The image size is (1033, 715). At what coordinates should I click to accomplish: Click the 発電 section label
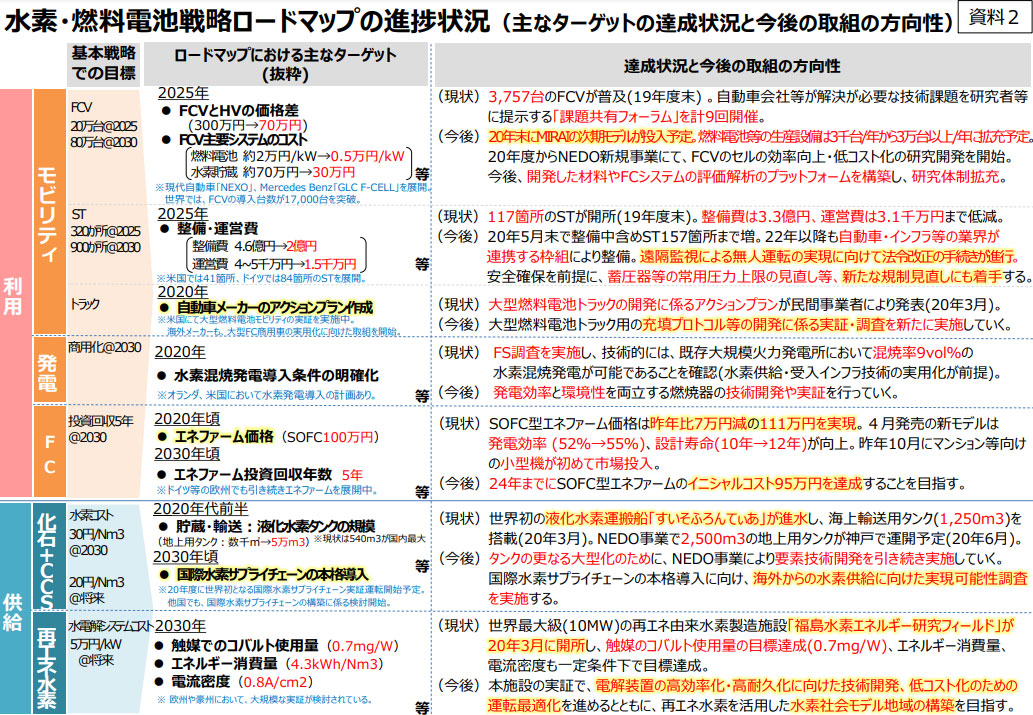pyautogui.click(x=47, y=372)
